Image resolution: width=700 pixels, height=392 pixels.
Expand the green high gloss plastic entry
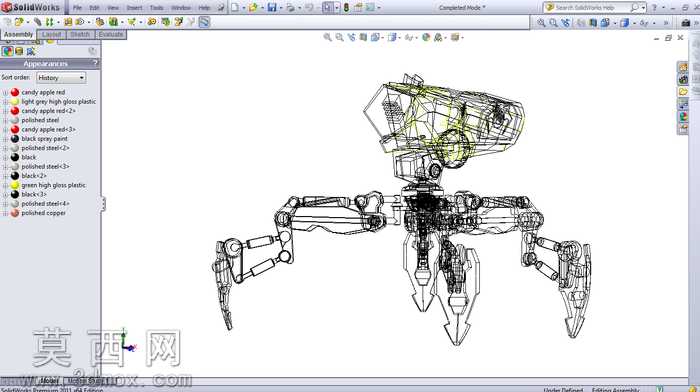5,185
